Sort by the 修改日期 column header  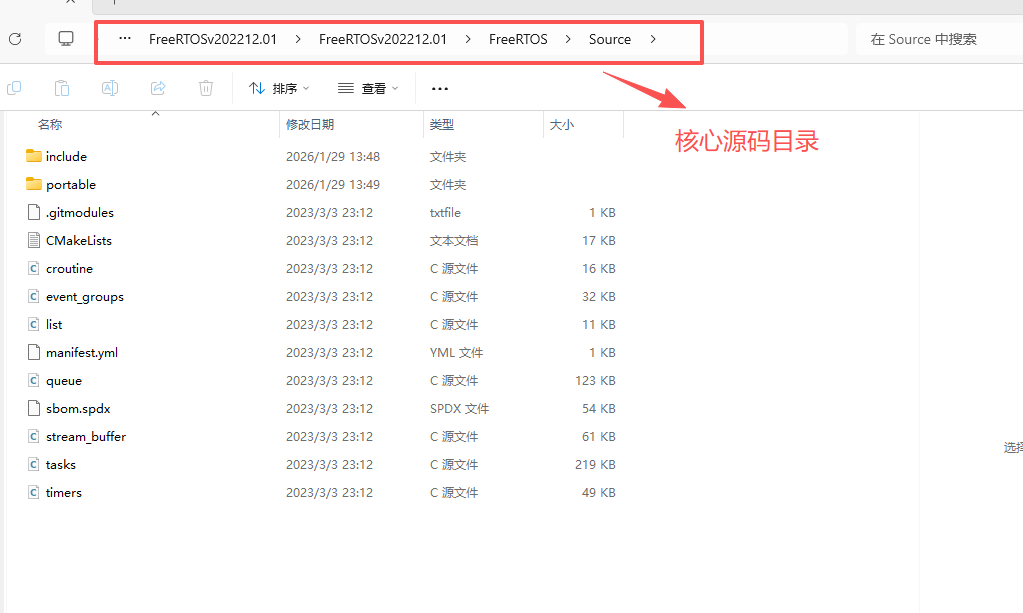pos(310,125)
